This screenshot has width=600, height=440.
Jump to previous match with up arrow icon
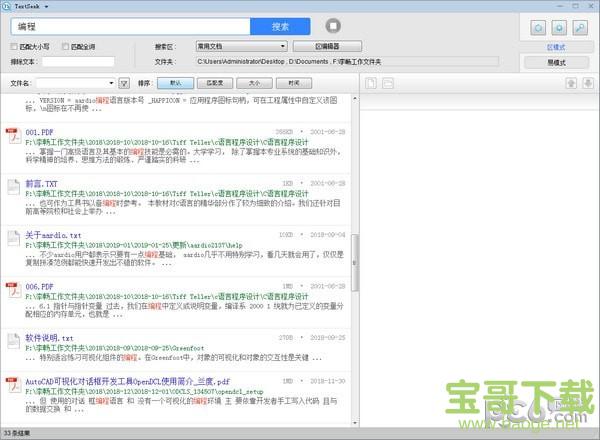(571, 83)
